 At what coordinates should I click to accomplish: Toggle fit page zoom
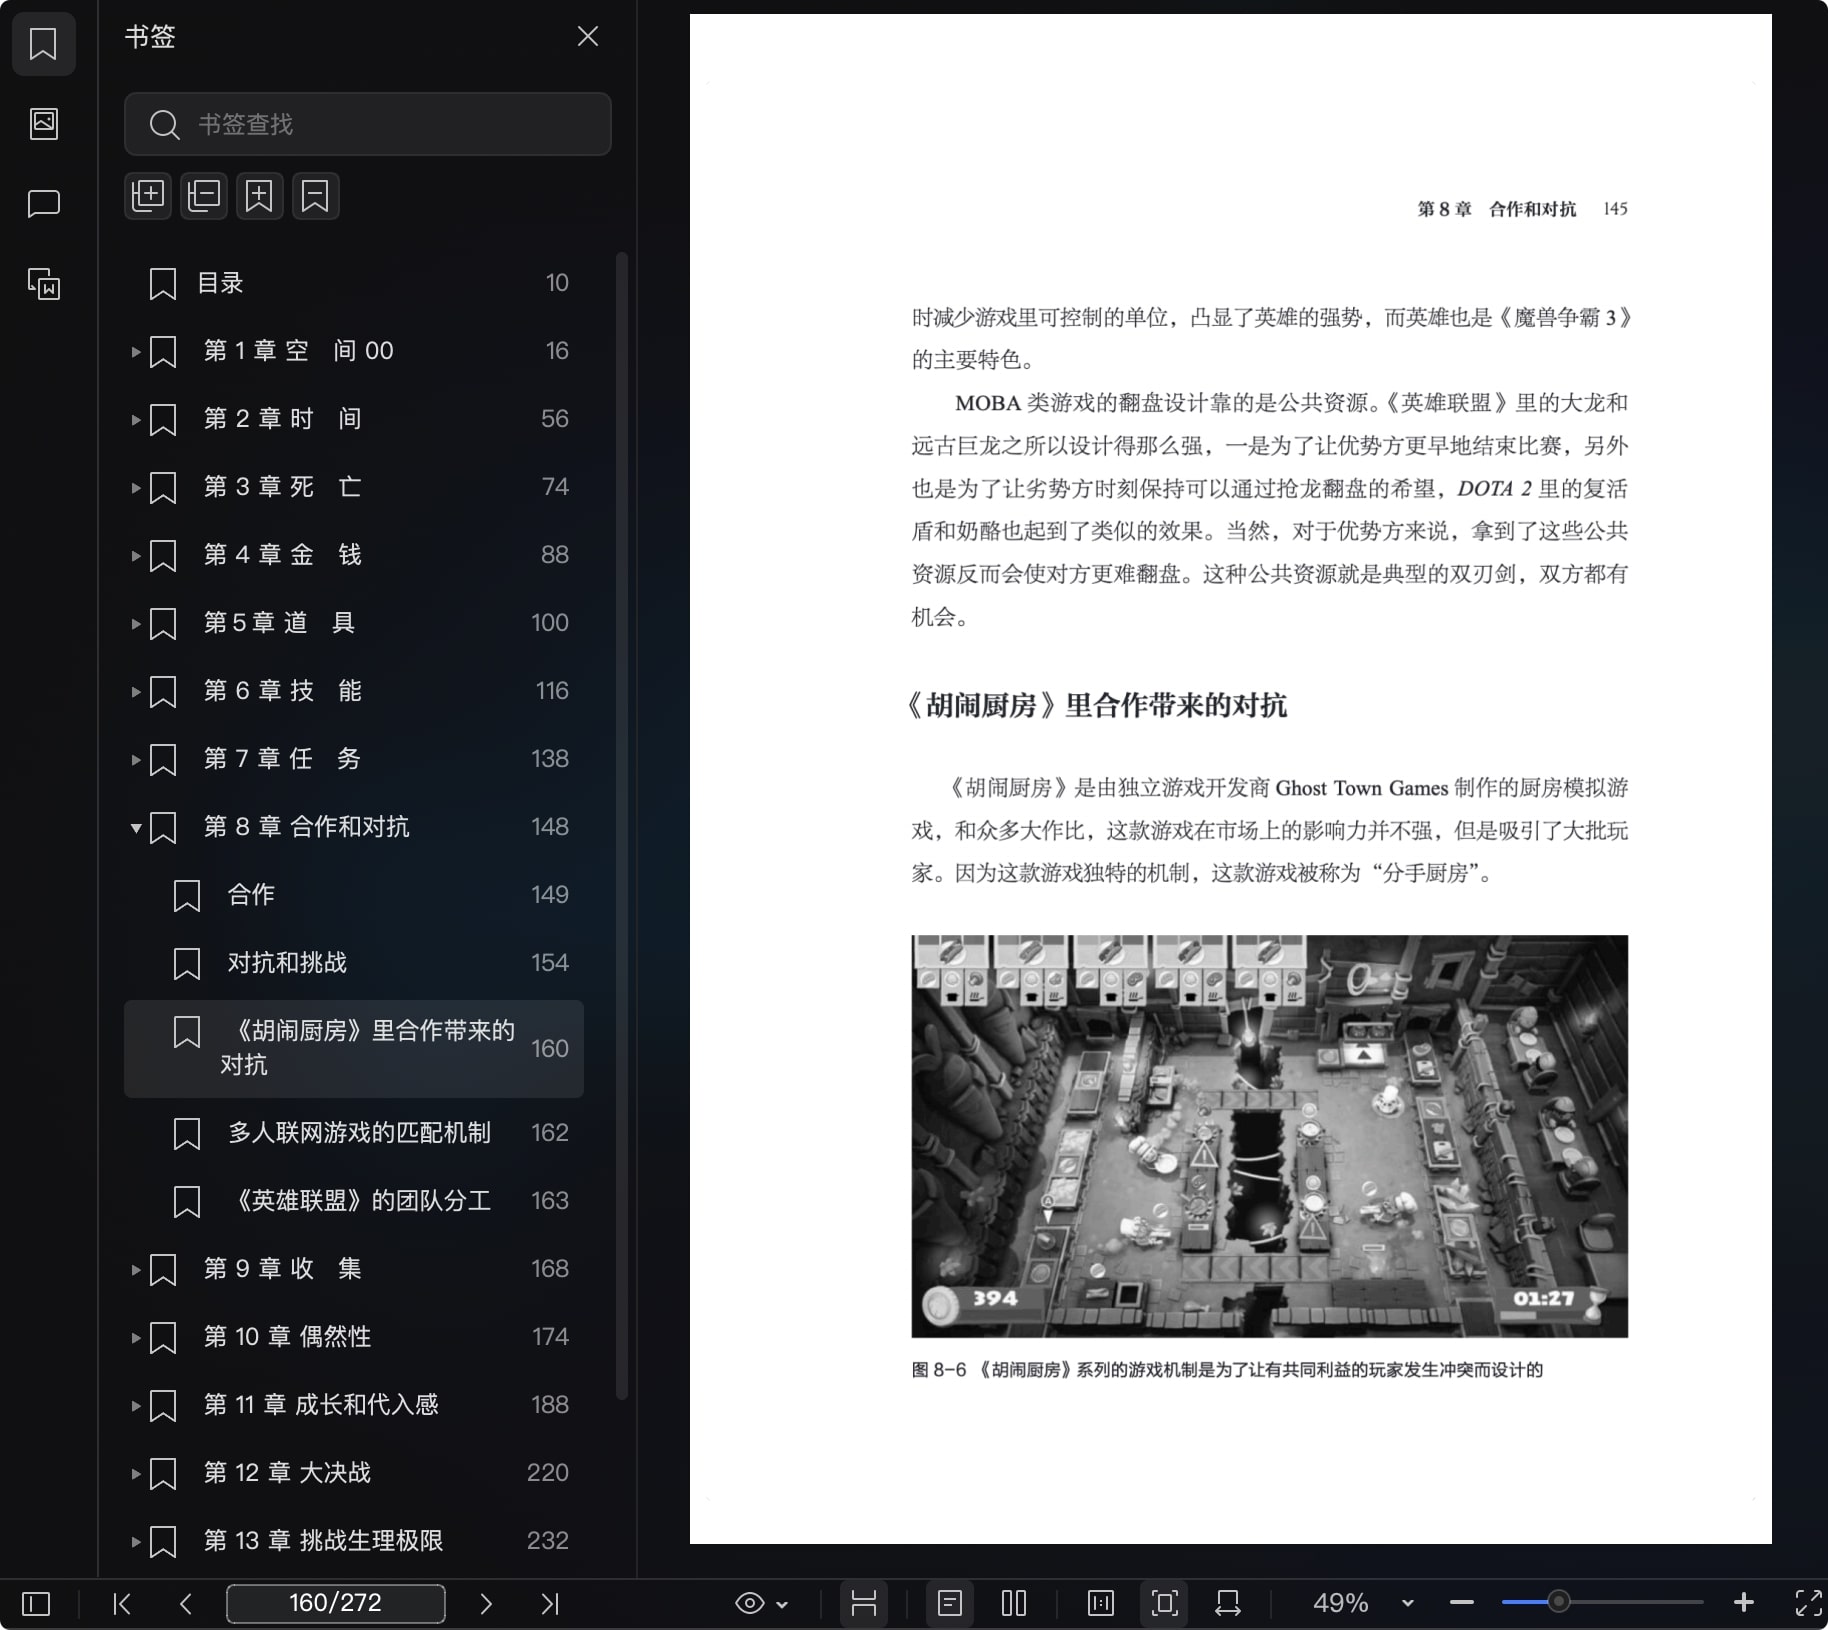[1164, 1603]
